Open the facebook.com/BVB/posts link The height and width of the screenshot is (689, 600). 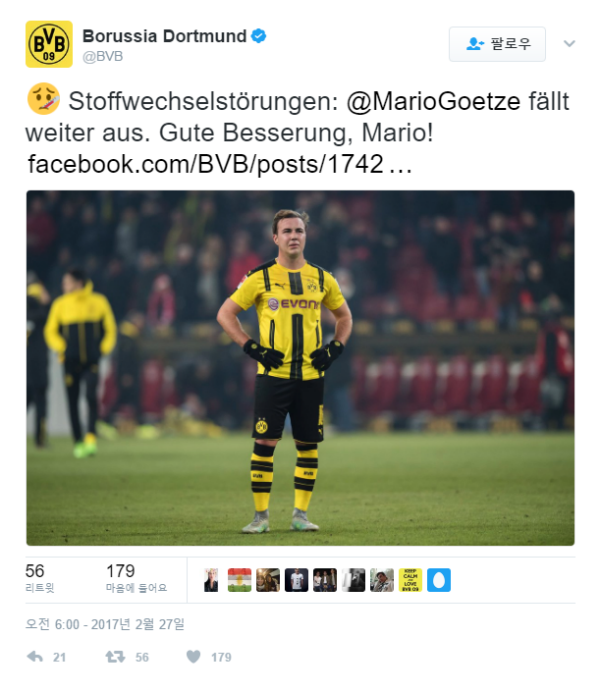coord(220,164)
